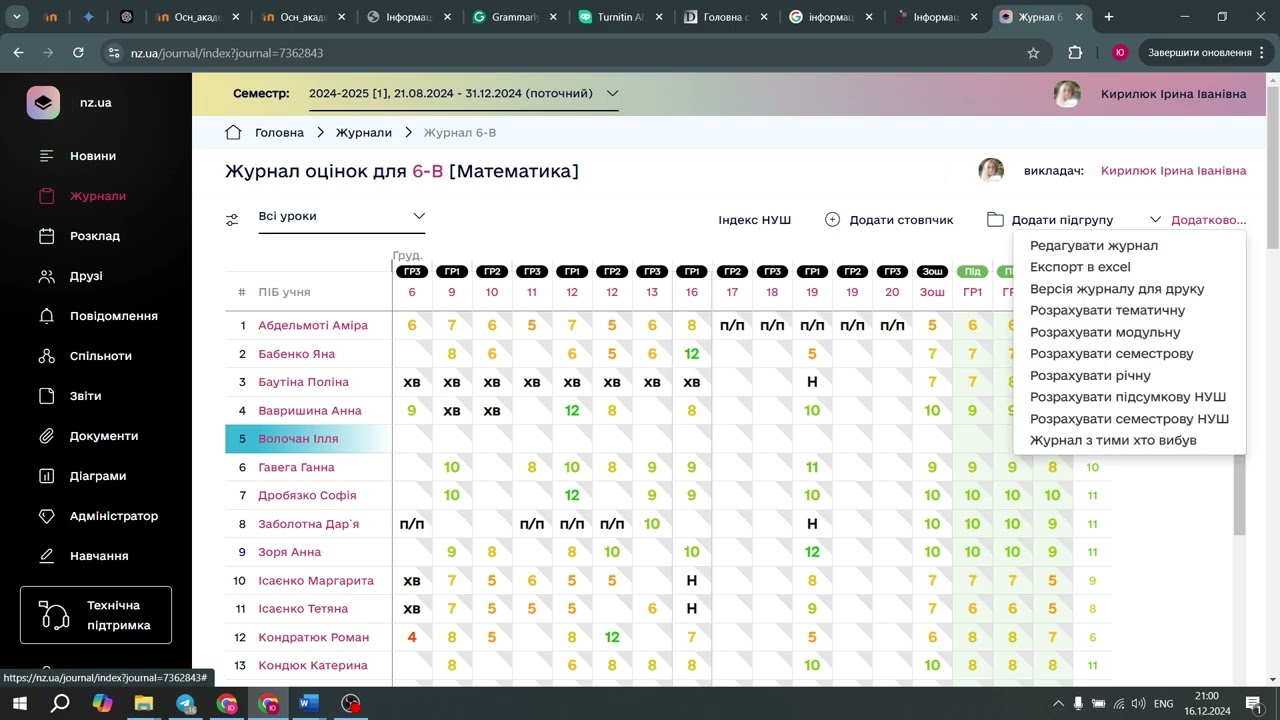Screen dimensions: 1280x720
Task: Open the Звіти report icon
Action: pyautogui.click(x=47, y=396)
